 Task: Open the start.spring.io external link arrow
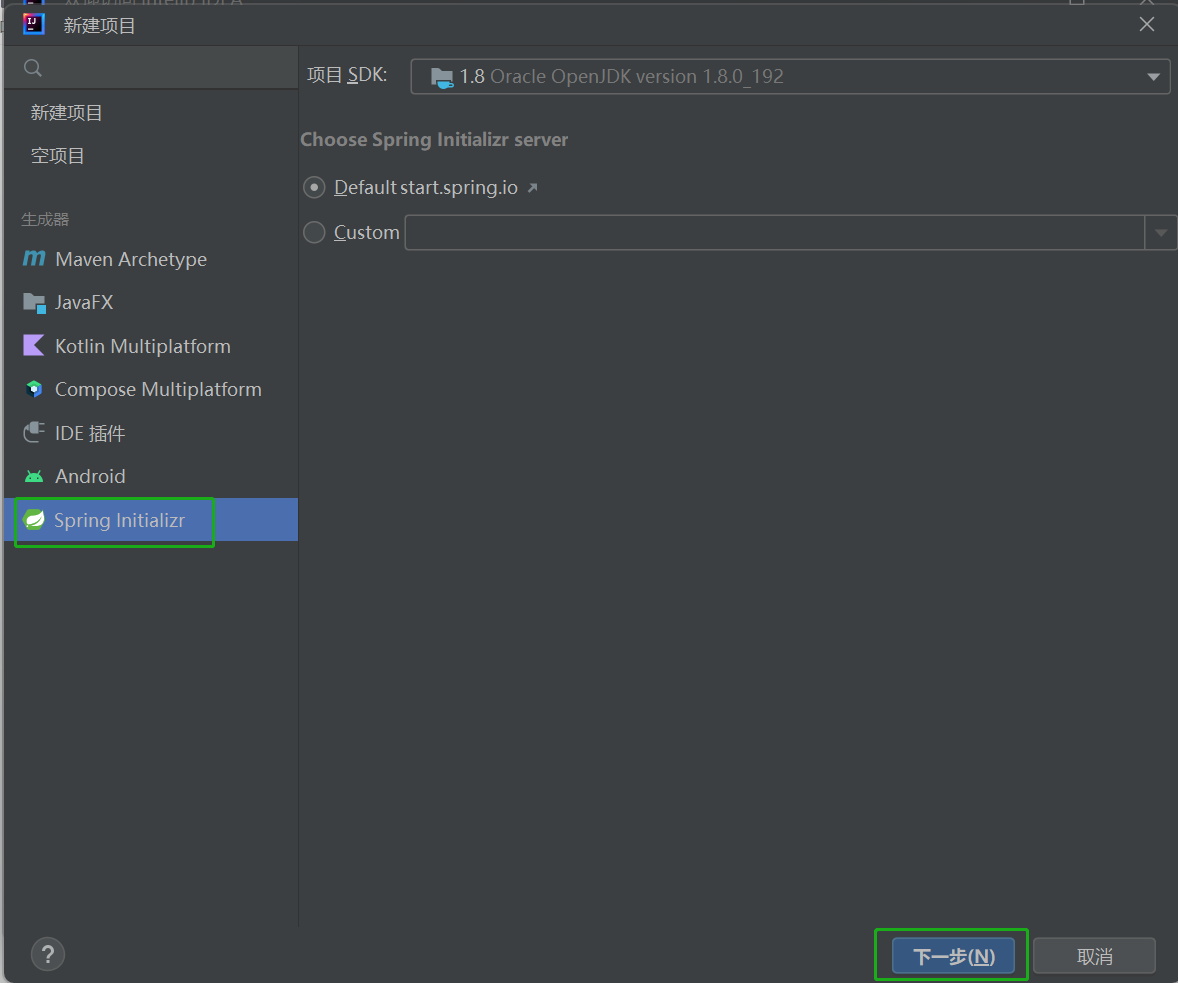pos(532,186)
